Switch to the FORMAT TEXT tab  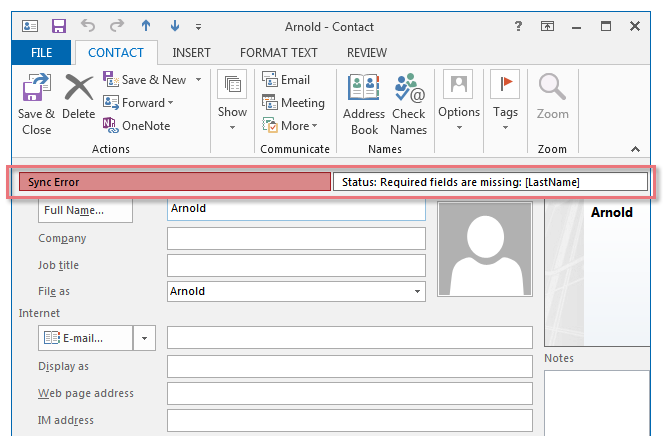pos(279,52)
